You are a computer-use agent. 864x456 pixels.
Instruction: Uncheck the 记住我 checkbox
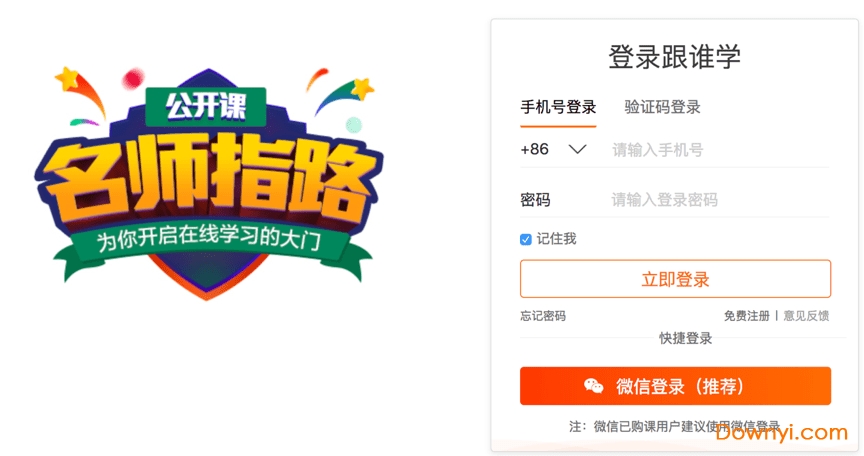coord(526,239)
